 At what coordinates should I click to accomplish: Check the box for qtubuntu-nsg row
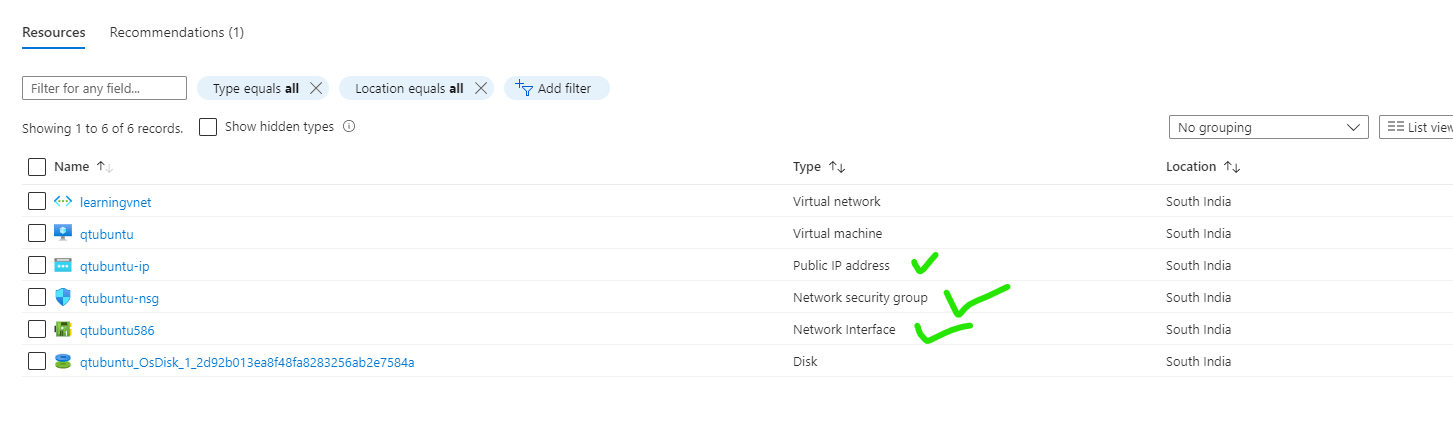(x=37, y=298)
